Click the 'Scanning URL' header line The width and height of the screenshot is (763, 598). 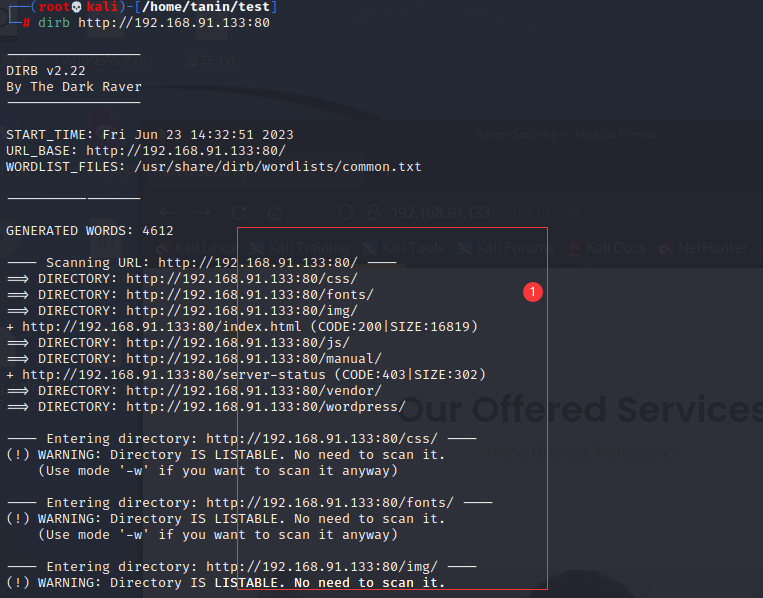pos(202,262)
